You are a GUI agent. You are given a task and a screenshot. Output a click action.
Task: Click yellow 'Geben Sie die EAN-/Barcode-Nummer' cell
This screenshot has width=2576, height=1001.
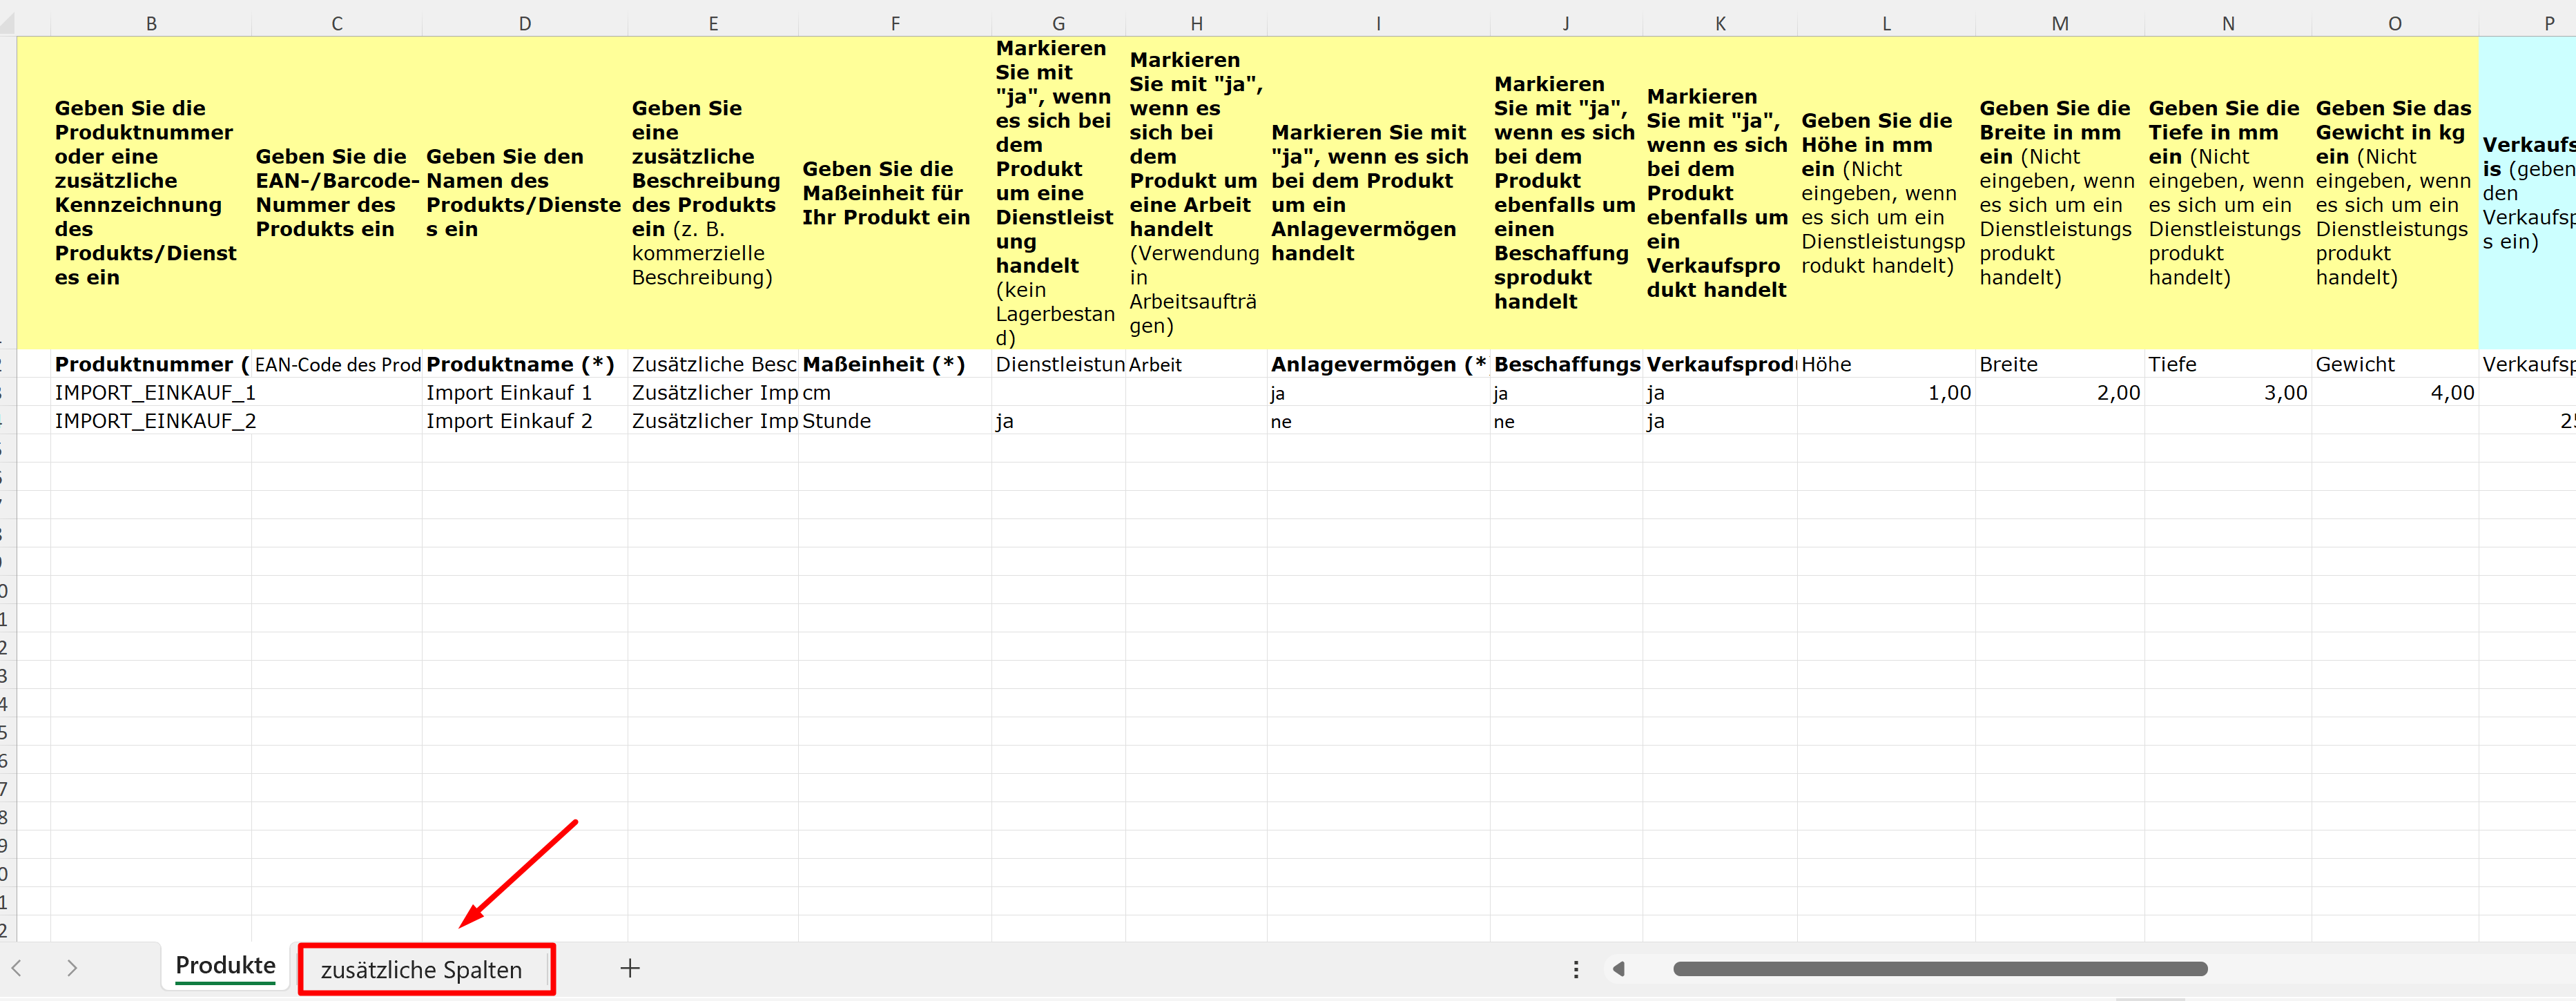pos(336,192)
